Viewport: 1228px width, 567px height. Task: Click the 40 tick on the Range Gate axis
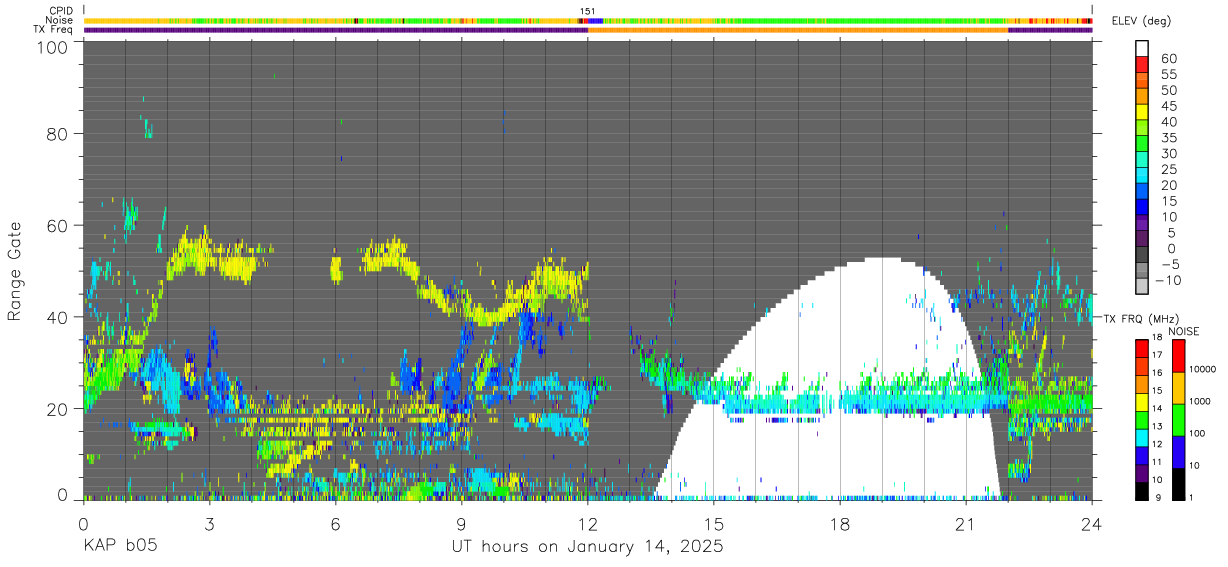click(59, 317)
